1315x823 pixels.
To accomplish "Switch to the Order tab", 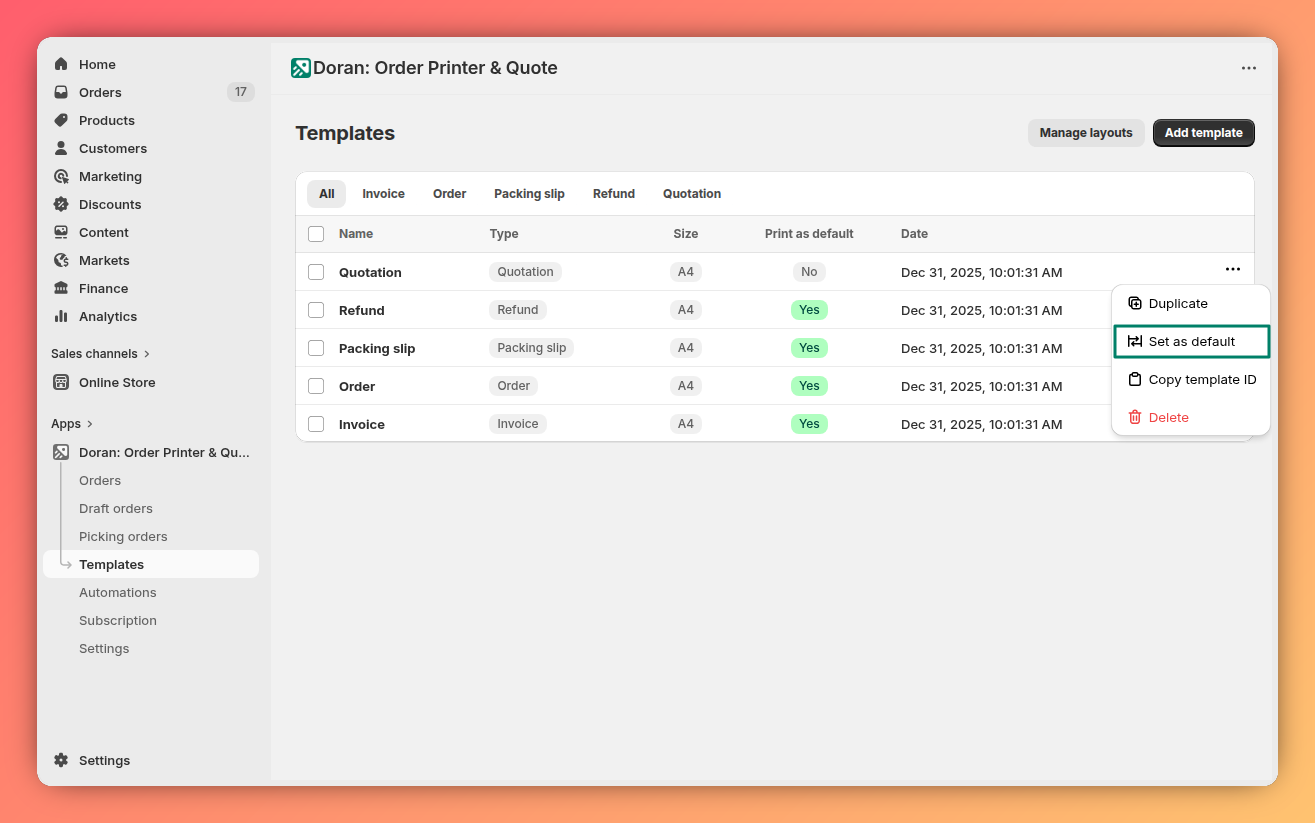I will pos(450,194).
